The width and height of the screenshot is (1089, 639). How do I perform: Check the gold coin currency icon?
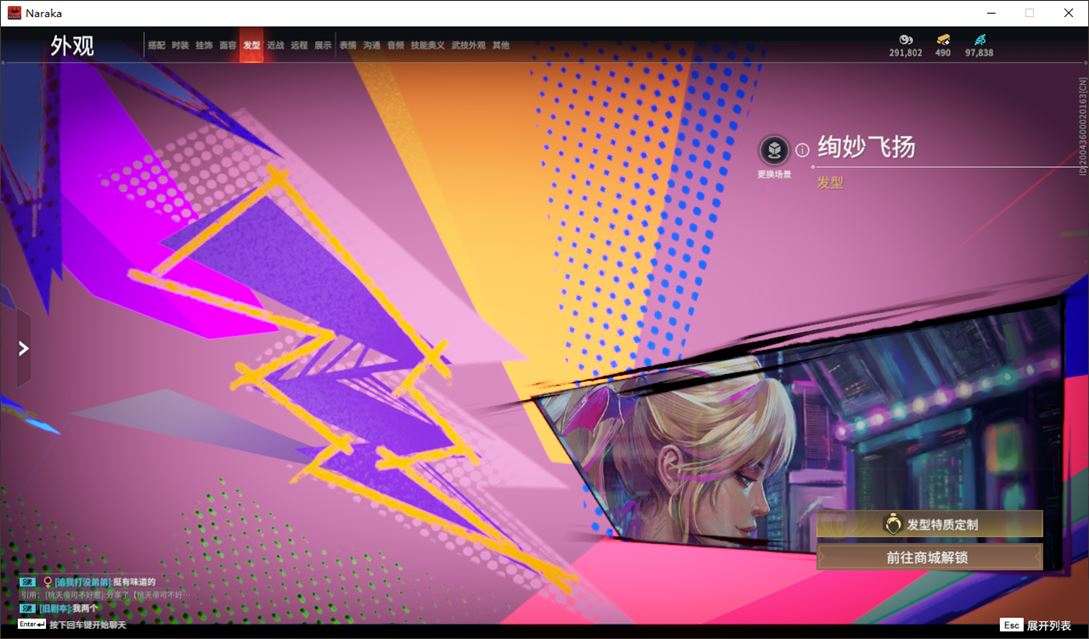(906, 40)
